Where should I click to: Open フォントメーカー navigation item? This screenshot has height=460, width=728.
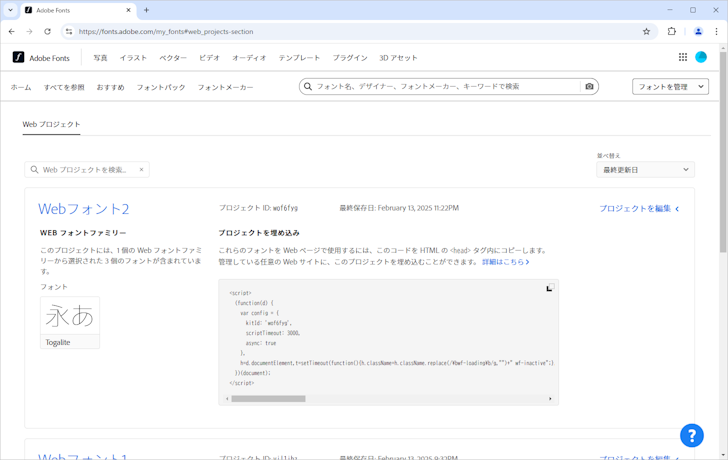click(225, 87)
